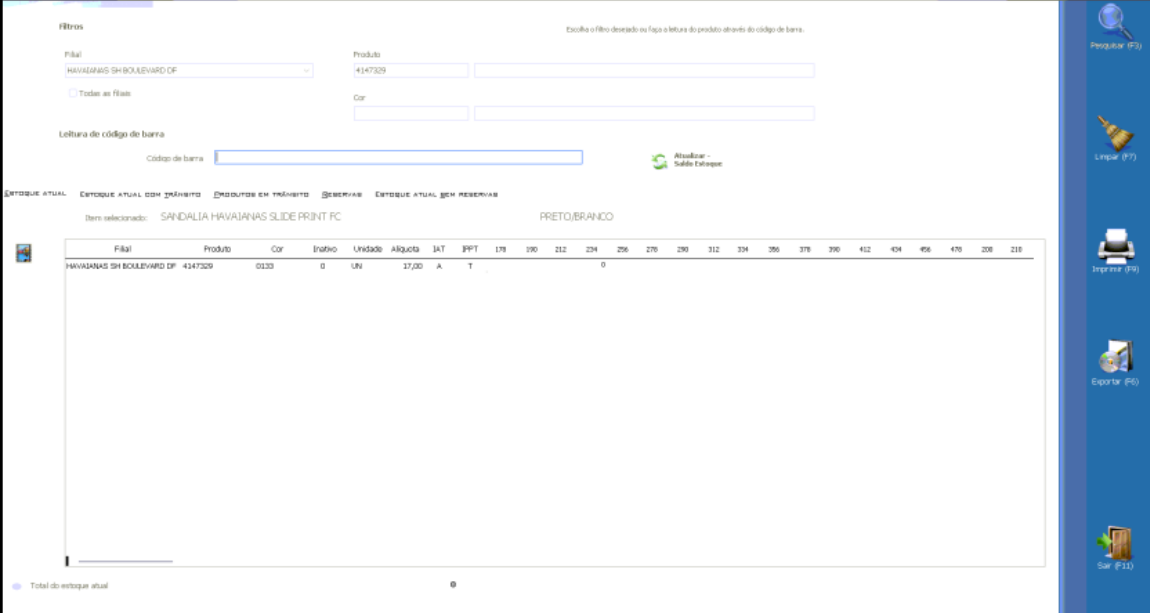Click the small icon left of the stock grid
Screen dimensions: 1150x613
(x=24, y=253)
